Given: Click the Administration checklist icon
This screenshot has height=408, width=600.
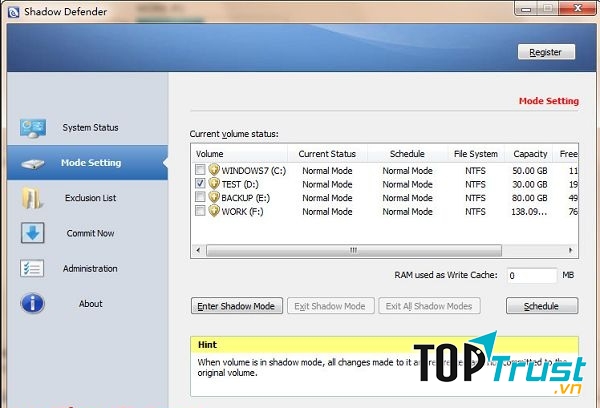Looking at the screenshot, I should click(x=32, y=268).
